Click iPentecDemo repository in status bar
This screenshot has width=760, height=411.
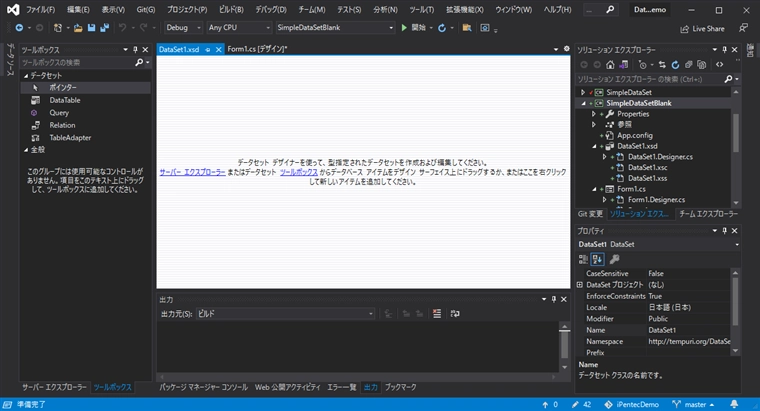click(632, 404)
